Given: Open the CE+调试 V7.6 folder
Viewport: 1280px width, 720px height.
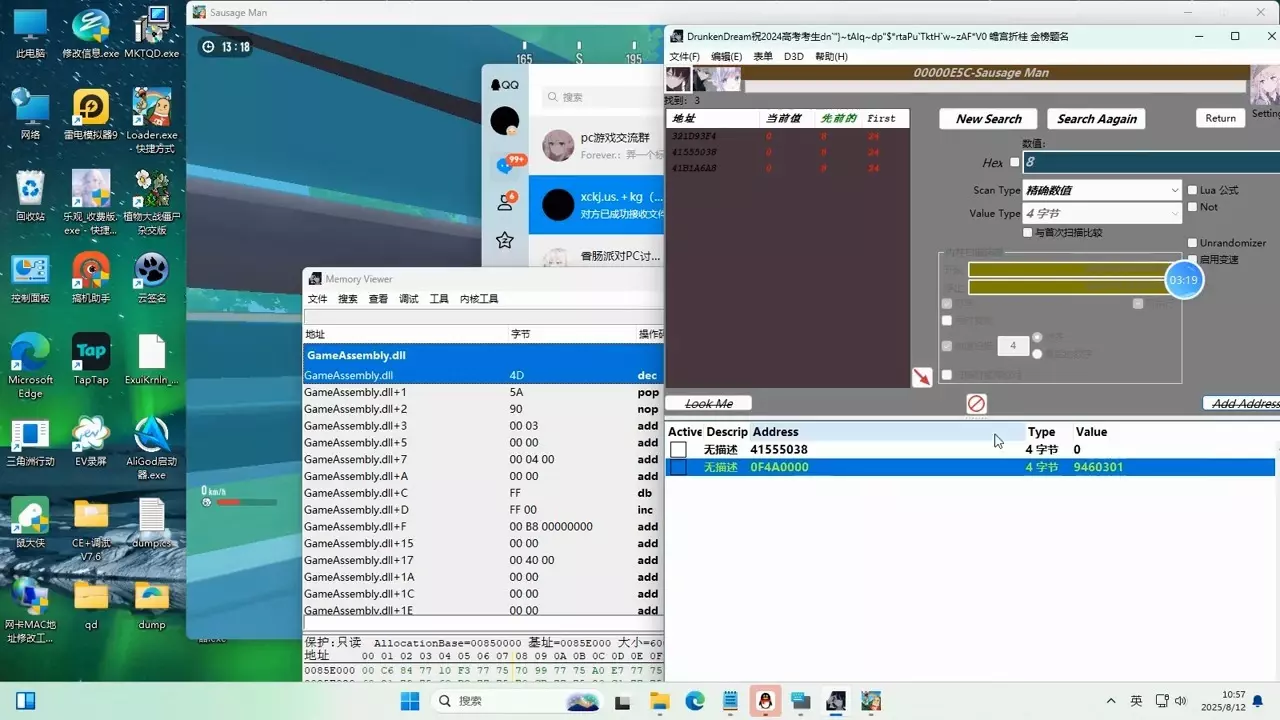Looking at the screenshot, I should tap(91, 529).
